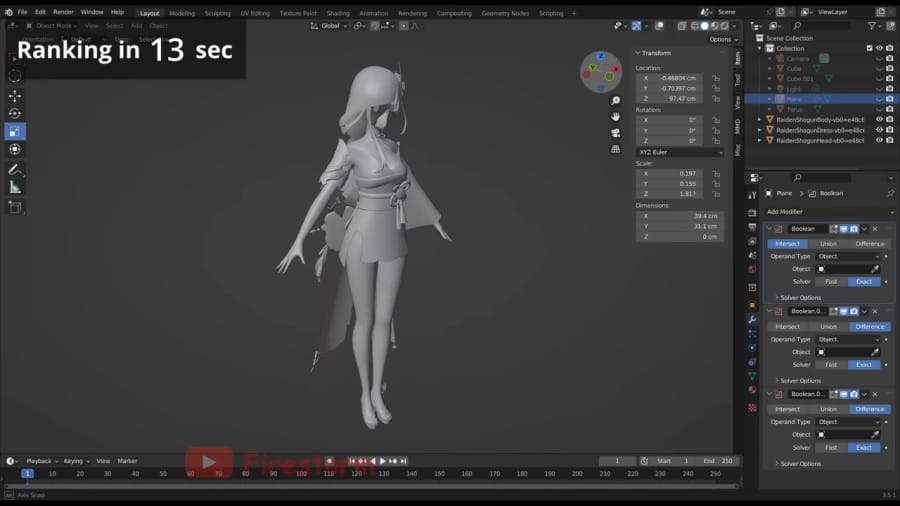The height and width of the screenshot is (506, 900).
Task: Click the outliner filter funnel icon
Action: [872, 26]
